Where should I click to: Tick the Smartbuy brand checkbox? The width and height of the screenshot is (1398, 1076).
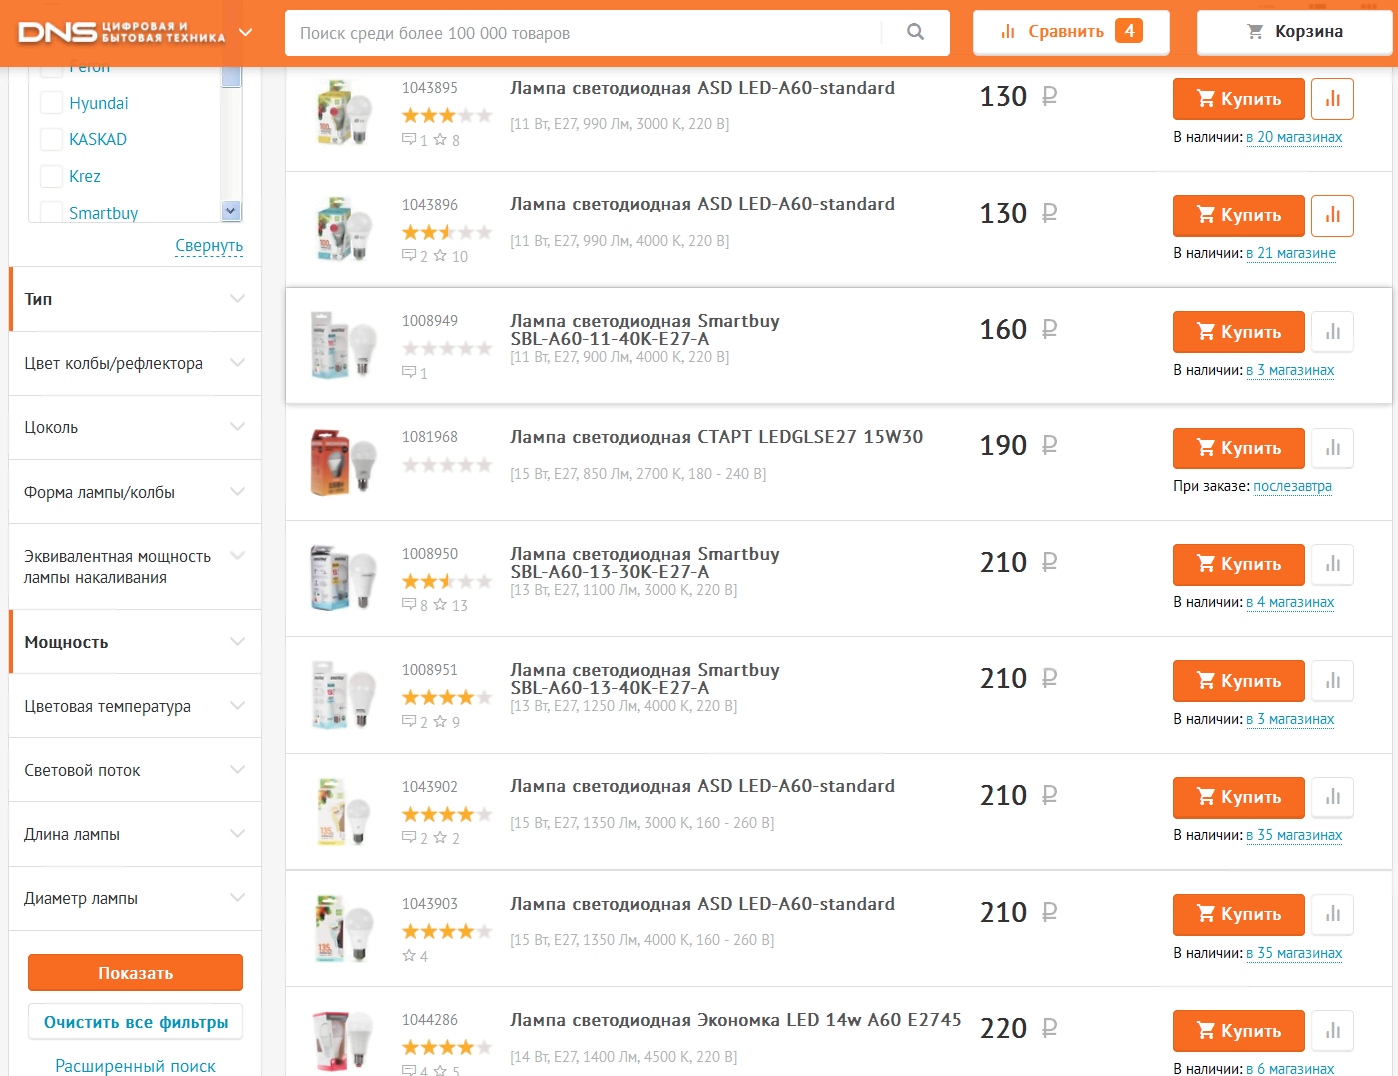click(x=51, y=212)
